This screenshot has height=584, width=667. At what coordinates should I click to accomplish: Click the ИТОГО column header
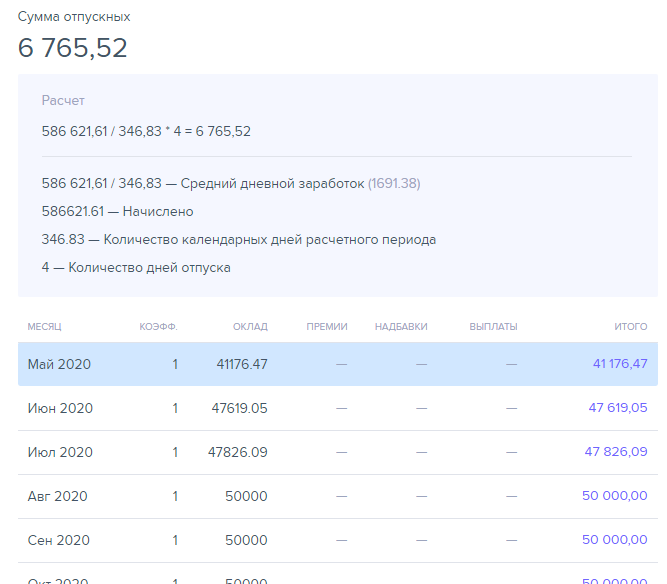point(630,327)
